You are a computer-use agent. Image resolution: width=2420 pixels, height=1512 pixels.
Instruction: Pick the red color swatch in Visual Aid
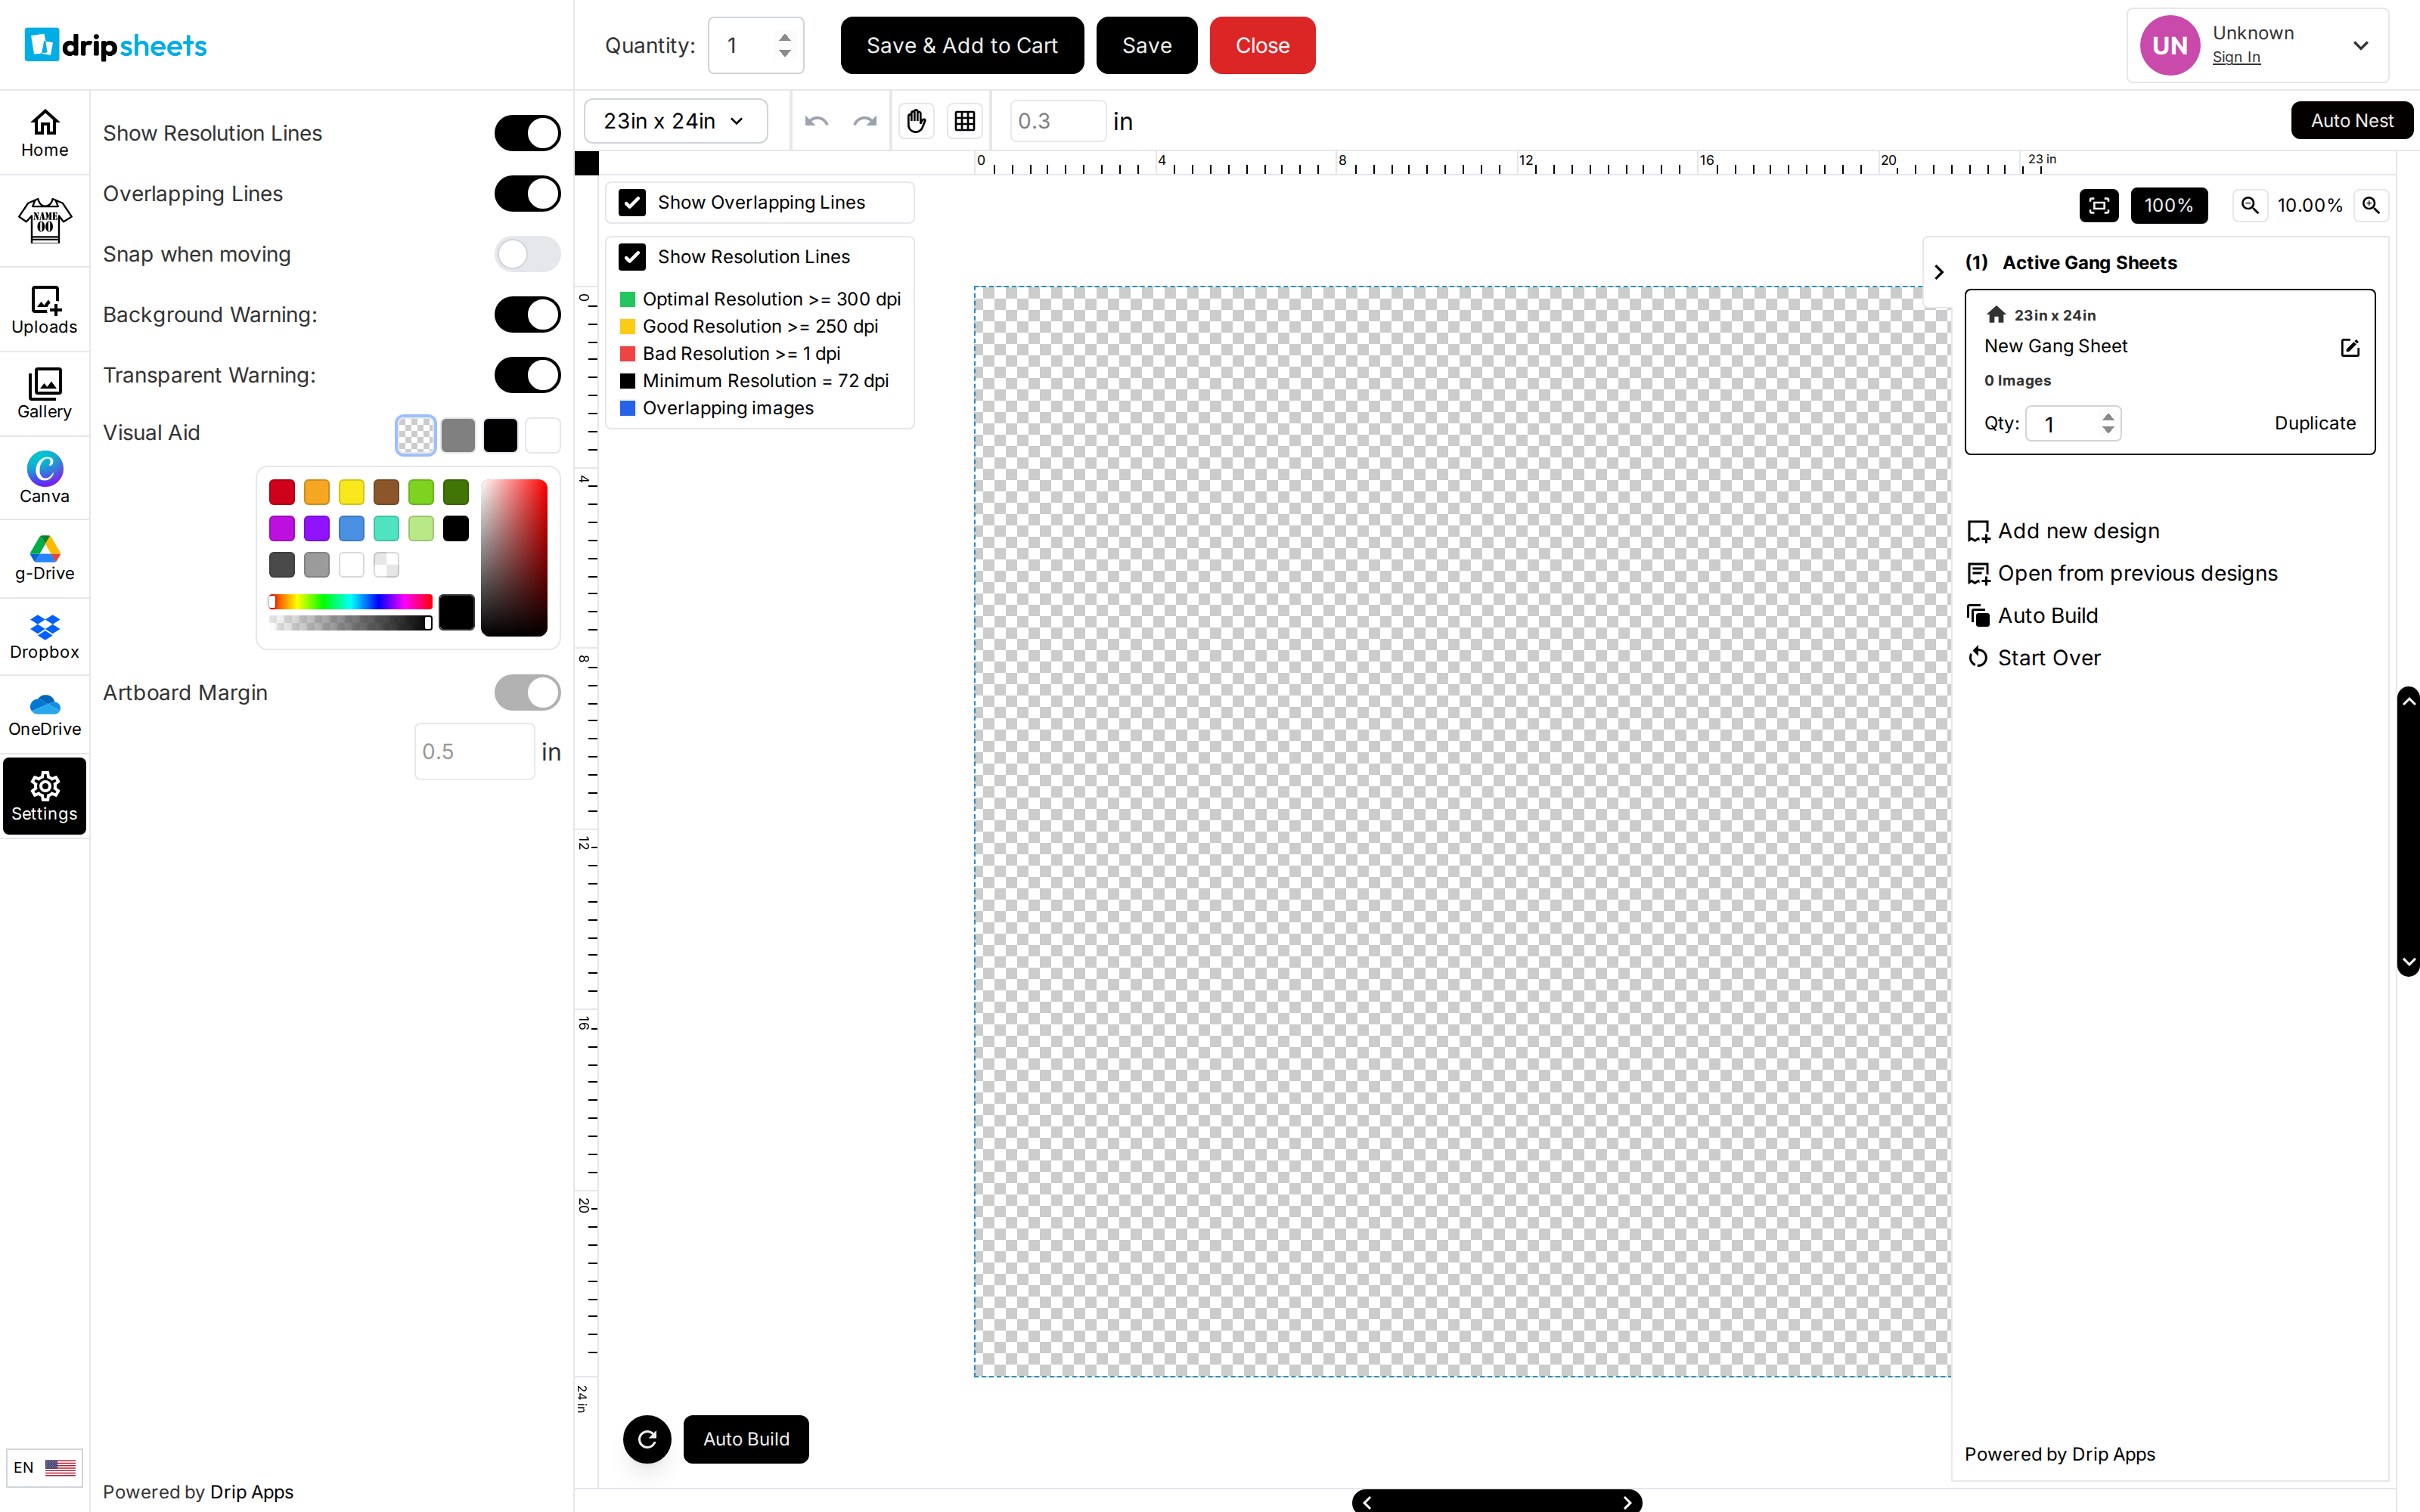(x=282, y=492)
